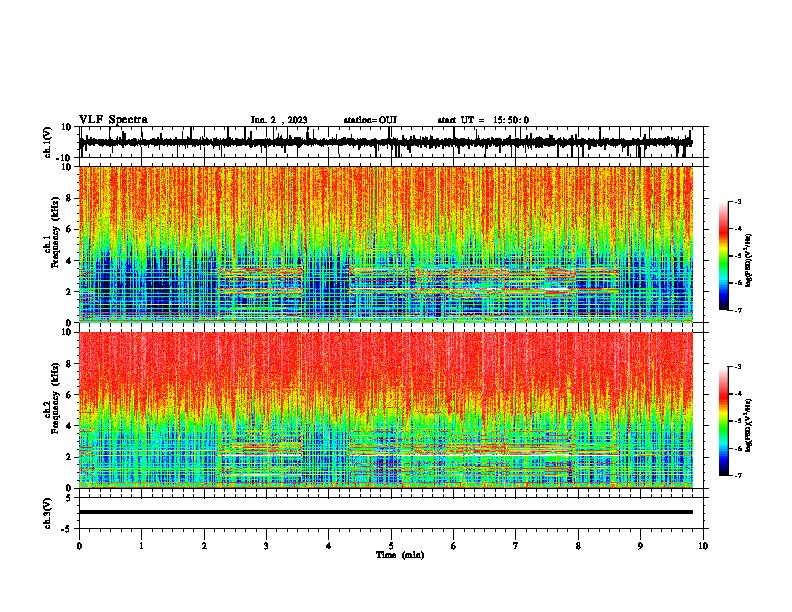
Task: Click the '2' tick on the Time axis
Action: [204, 546]
